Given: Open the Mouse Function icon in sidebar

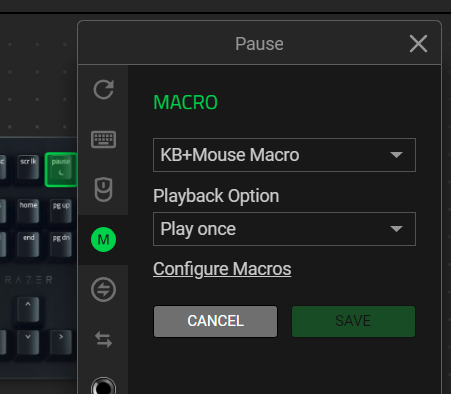Looking at the screenshot, I should pyautogui.click(x=104, y=189).
